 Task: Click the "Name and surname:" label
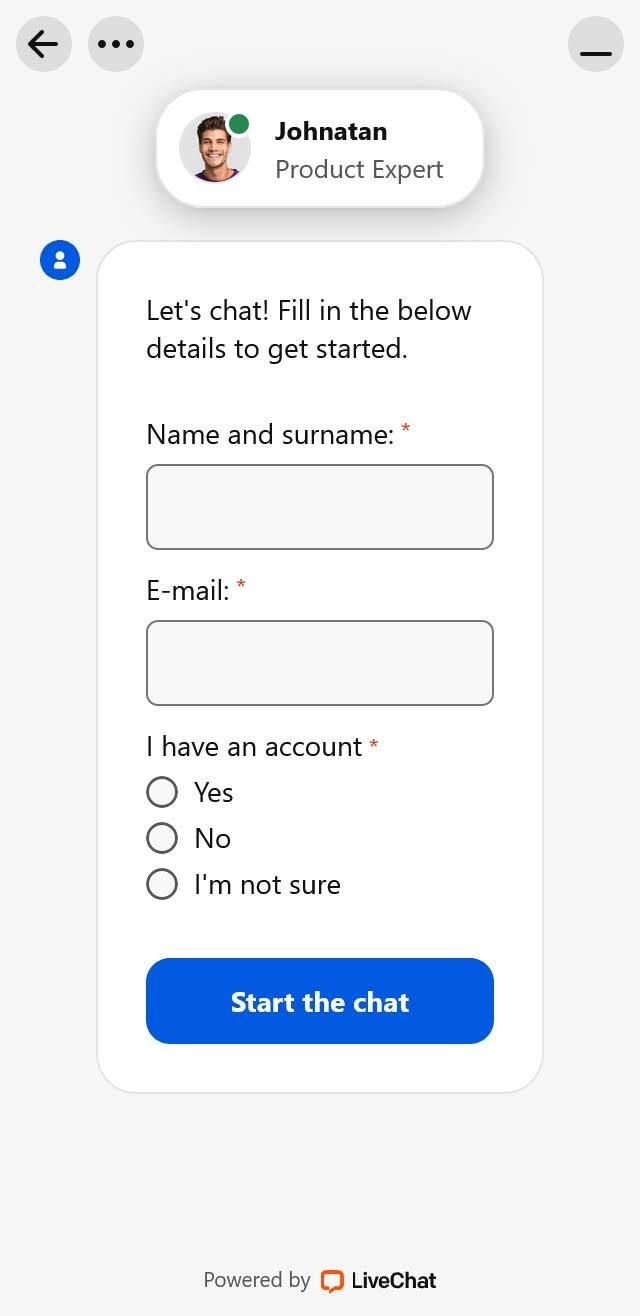[270, 434]
